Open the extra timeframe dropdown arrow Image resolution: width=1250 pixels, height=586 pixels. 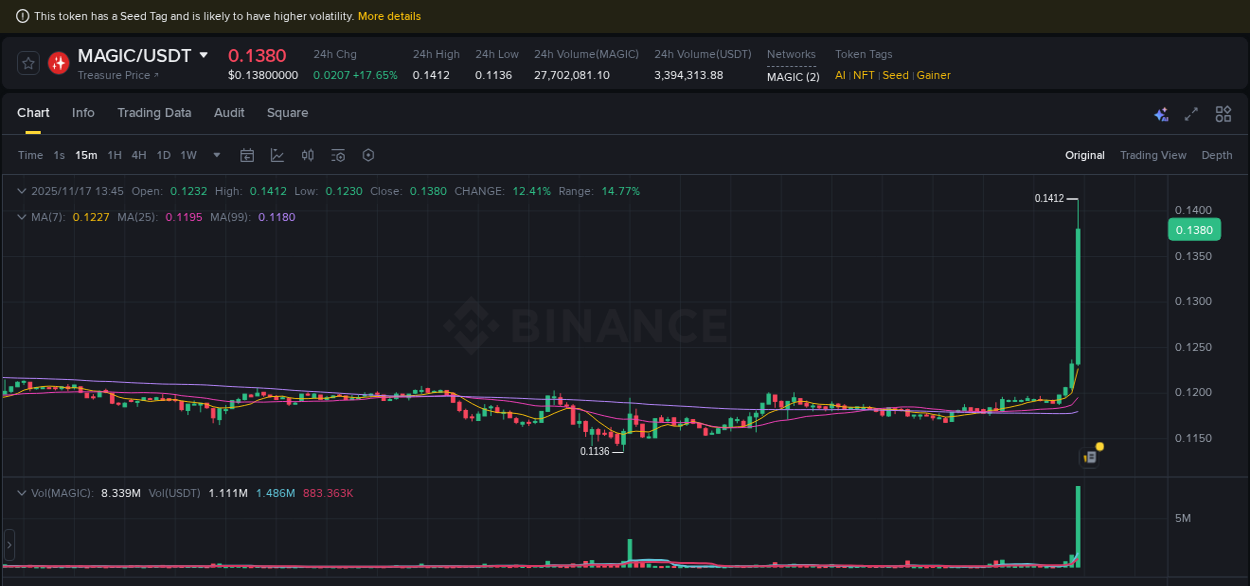[216, 155]
